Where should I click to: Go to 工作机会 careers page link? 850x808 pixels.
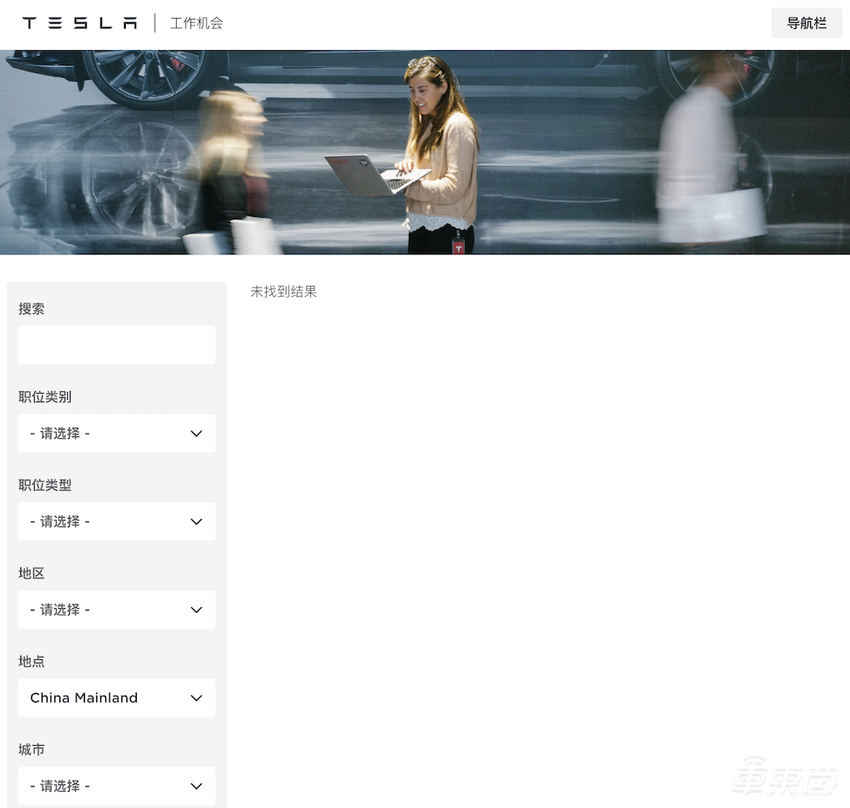[x=196, y=23]
